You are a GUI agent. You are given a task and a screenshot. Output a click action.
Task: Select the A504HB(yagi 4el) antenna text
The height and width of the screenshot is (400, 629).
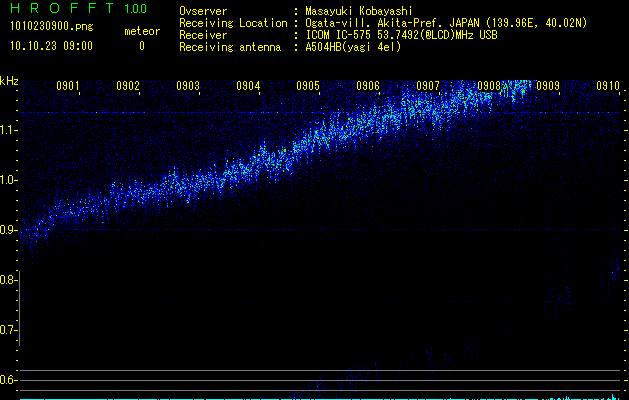pos(353,47)
